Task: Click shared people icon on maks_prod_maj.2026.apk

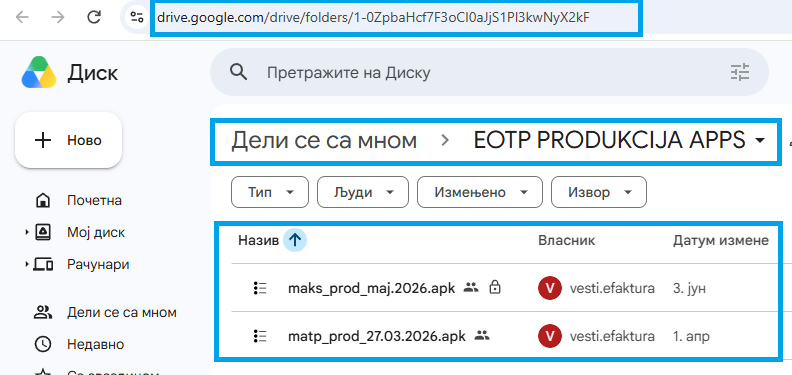Action: pos(471,288)
